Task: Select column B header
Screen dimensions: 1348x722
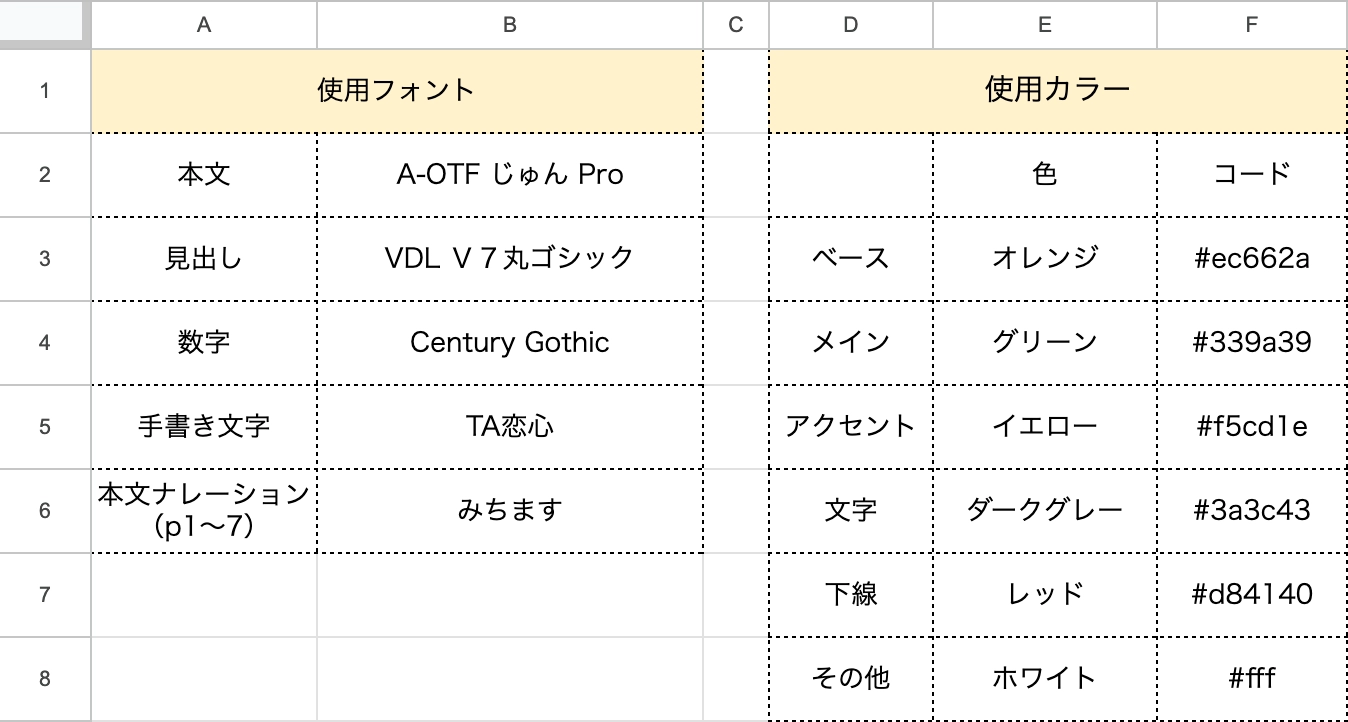Action: 510,26
